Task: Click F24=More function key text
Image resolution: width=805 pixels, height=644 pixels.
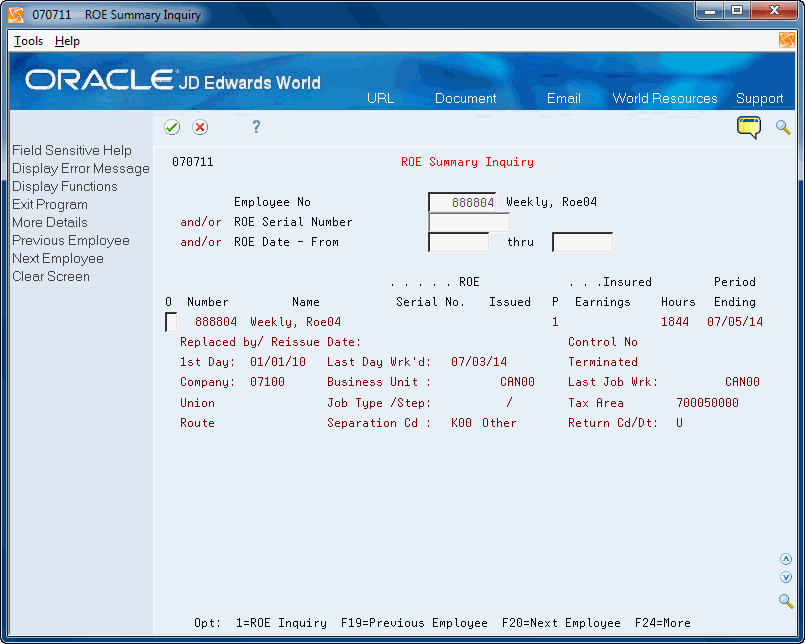Action: point(662,623)
